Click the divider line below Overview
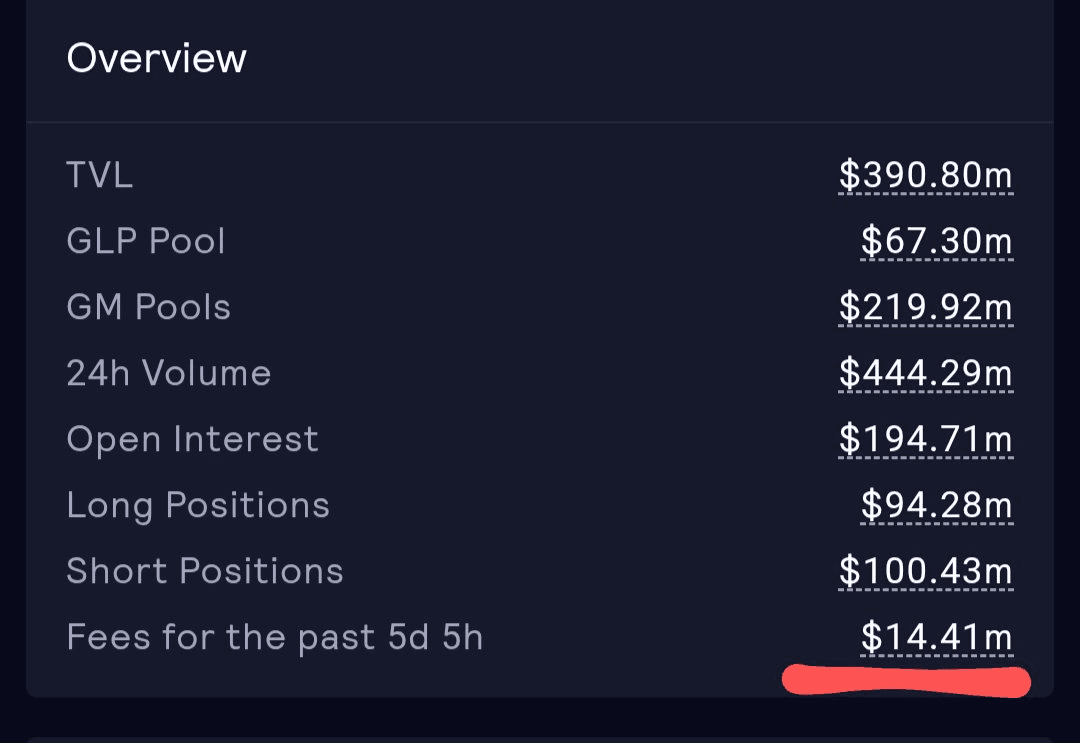 pyautogui.click(x=540, y=123)
